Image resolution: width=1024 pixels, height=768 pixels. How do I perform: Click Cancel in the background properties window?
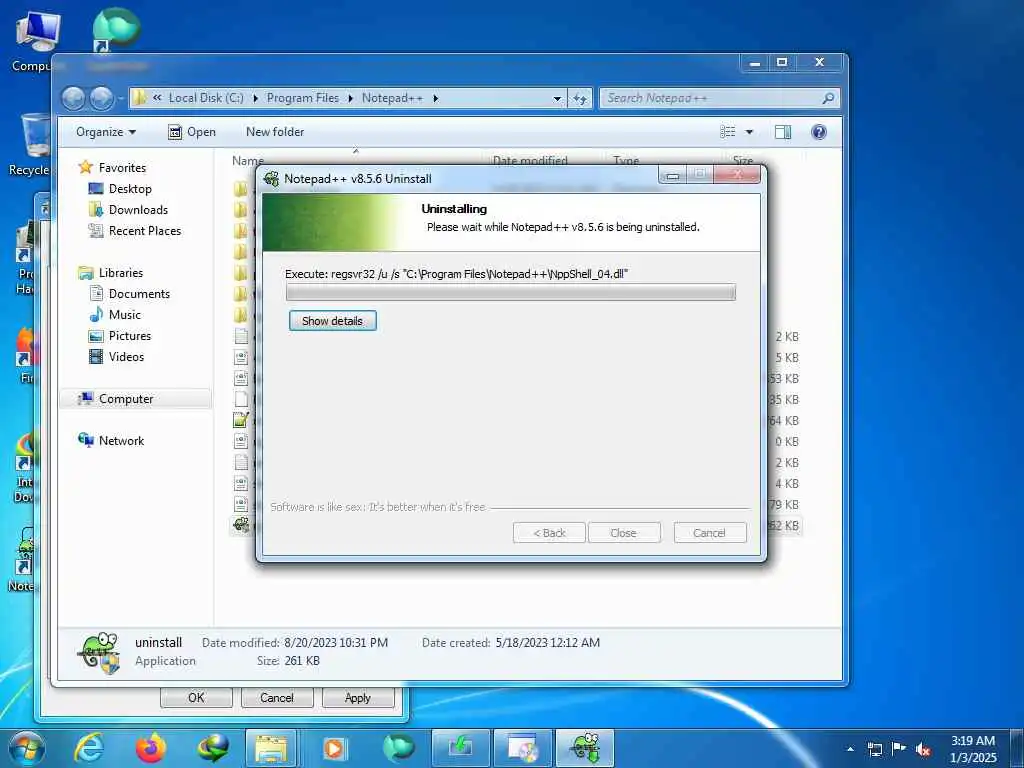pyautogui.click(x=277, y=697)
